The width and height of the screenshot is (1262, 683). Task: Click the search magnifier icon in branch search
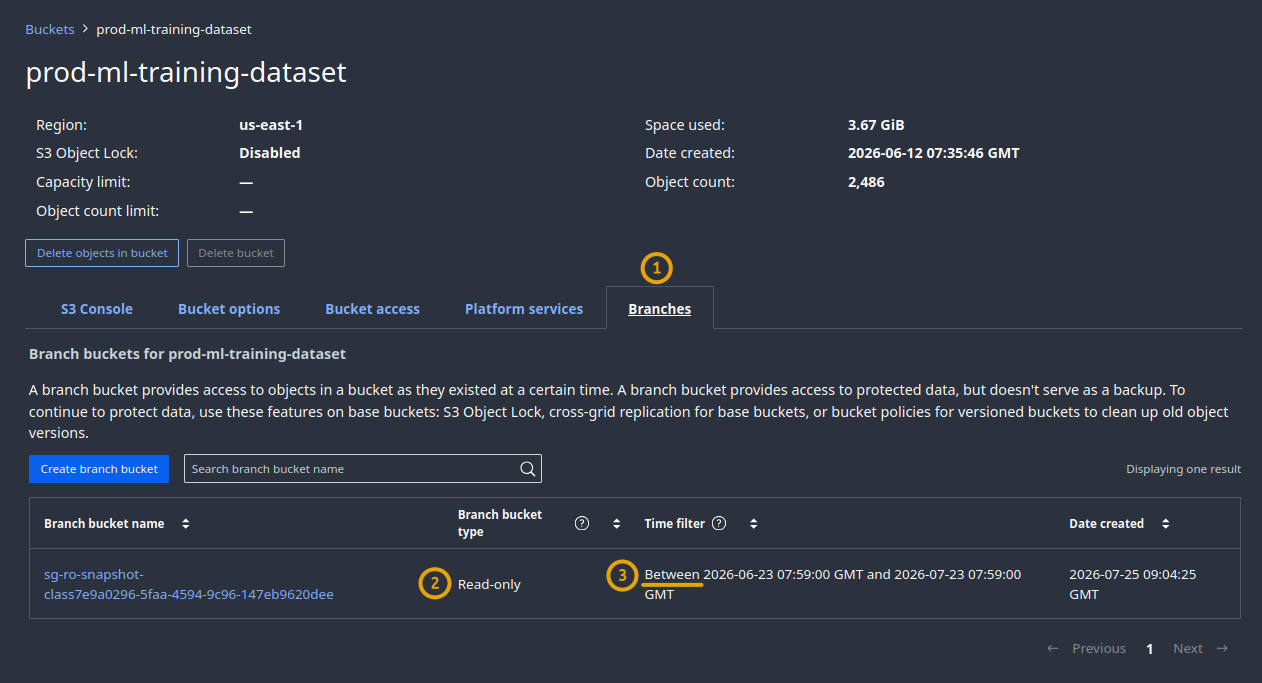528,469
